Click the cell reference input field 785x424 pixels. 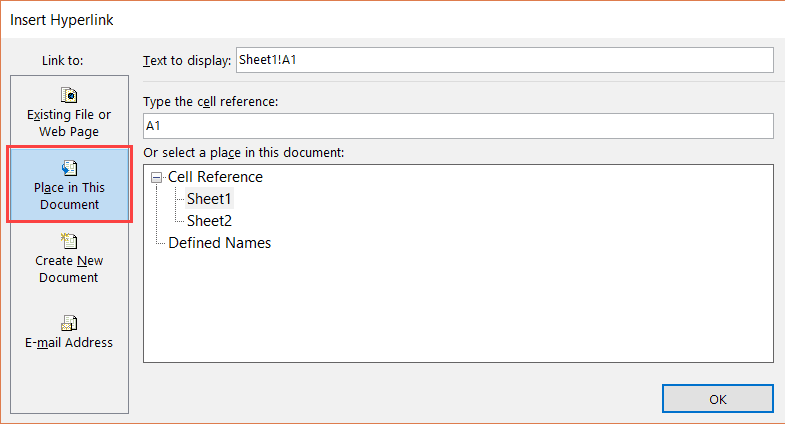pyautogui.click(x=458, y=126)
